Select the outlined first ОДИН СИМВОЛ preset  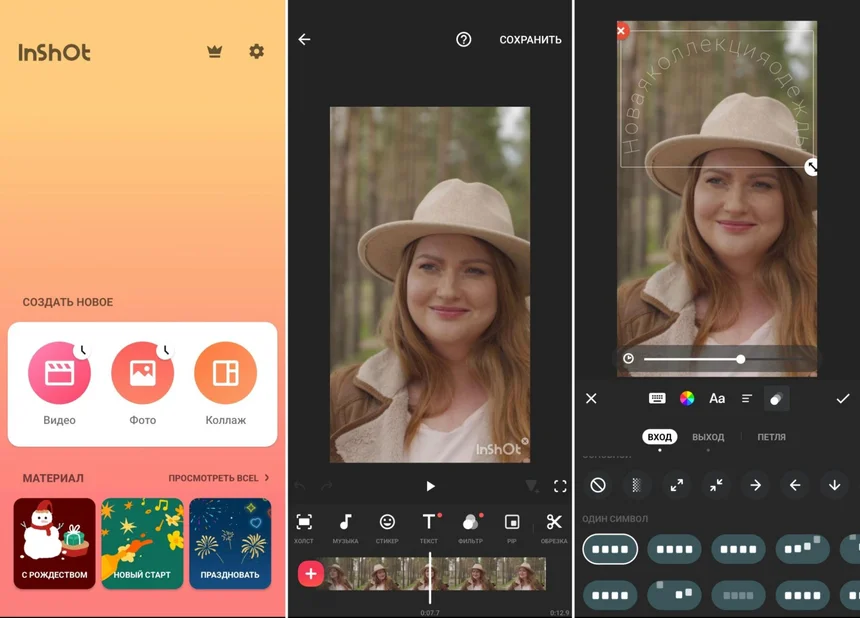pyautogui.click(x=610, y=549)
